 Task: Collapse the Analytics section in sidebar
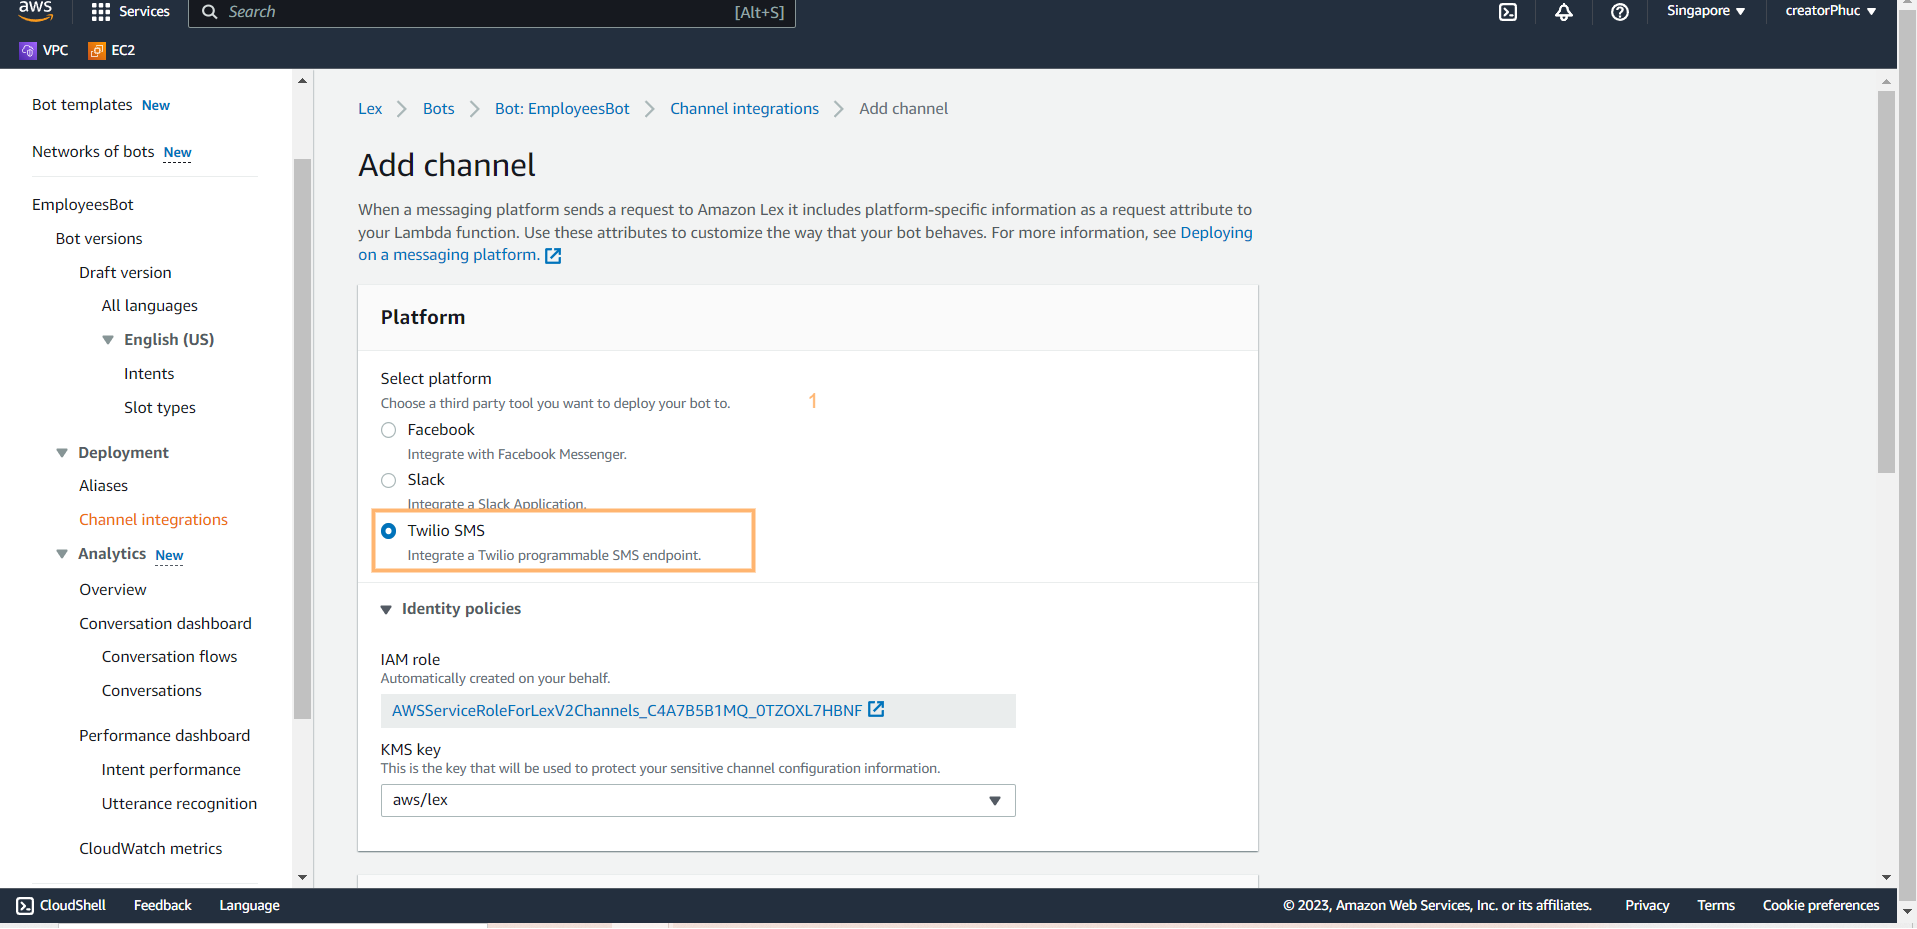[x=62, y=554]
